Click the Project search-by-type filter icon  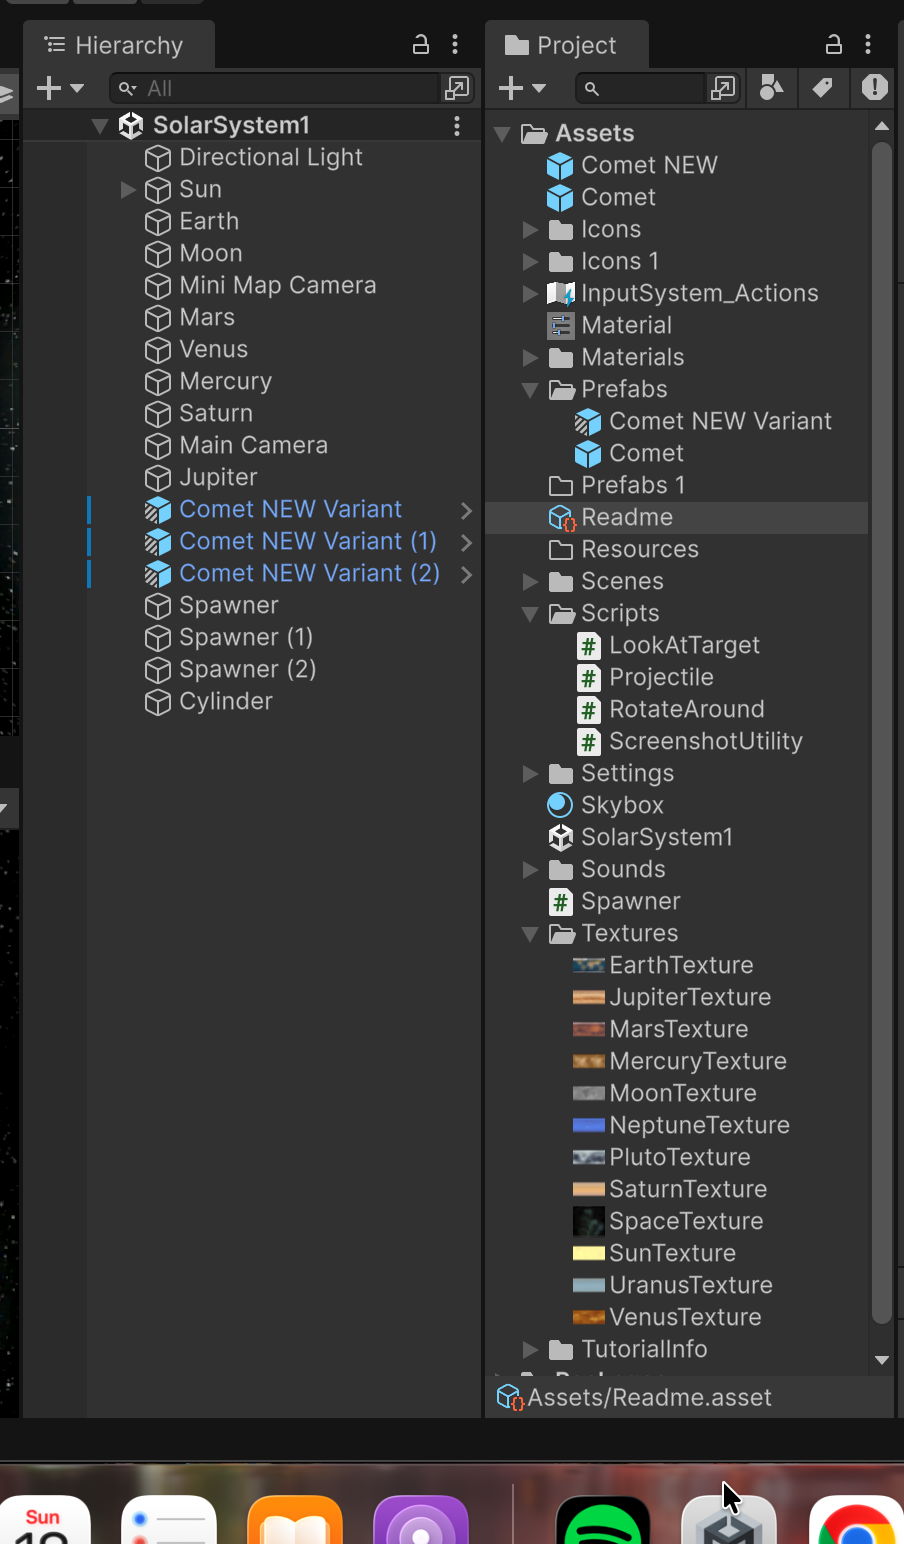click(771, 88)
